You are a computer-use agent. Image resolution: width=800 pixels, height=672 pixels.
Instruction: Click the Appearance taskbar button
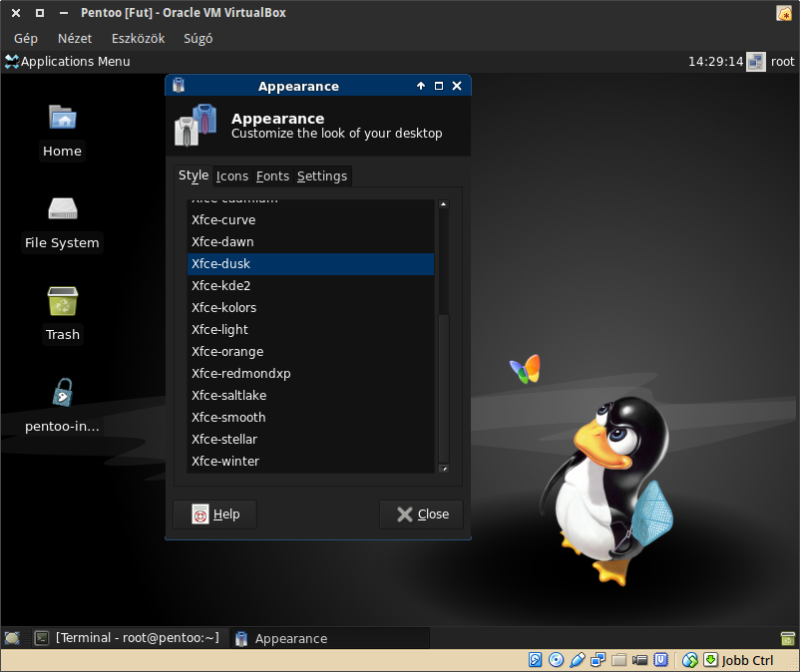point(330,638)
